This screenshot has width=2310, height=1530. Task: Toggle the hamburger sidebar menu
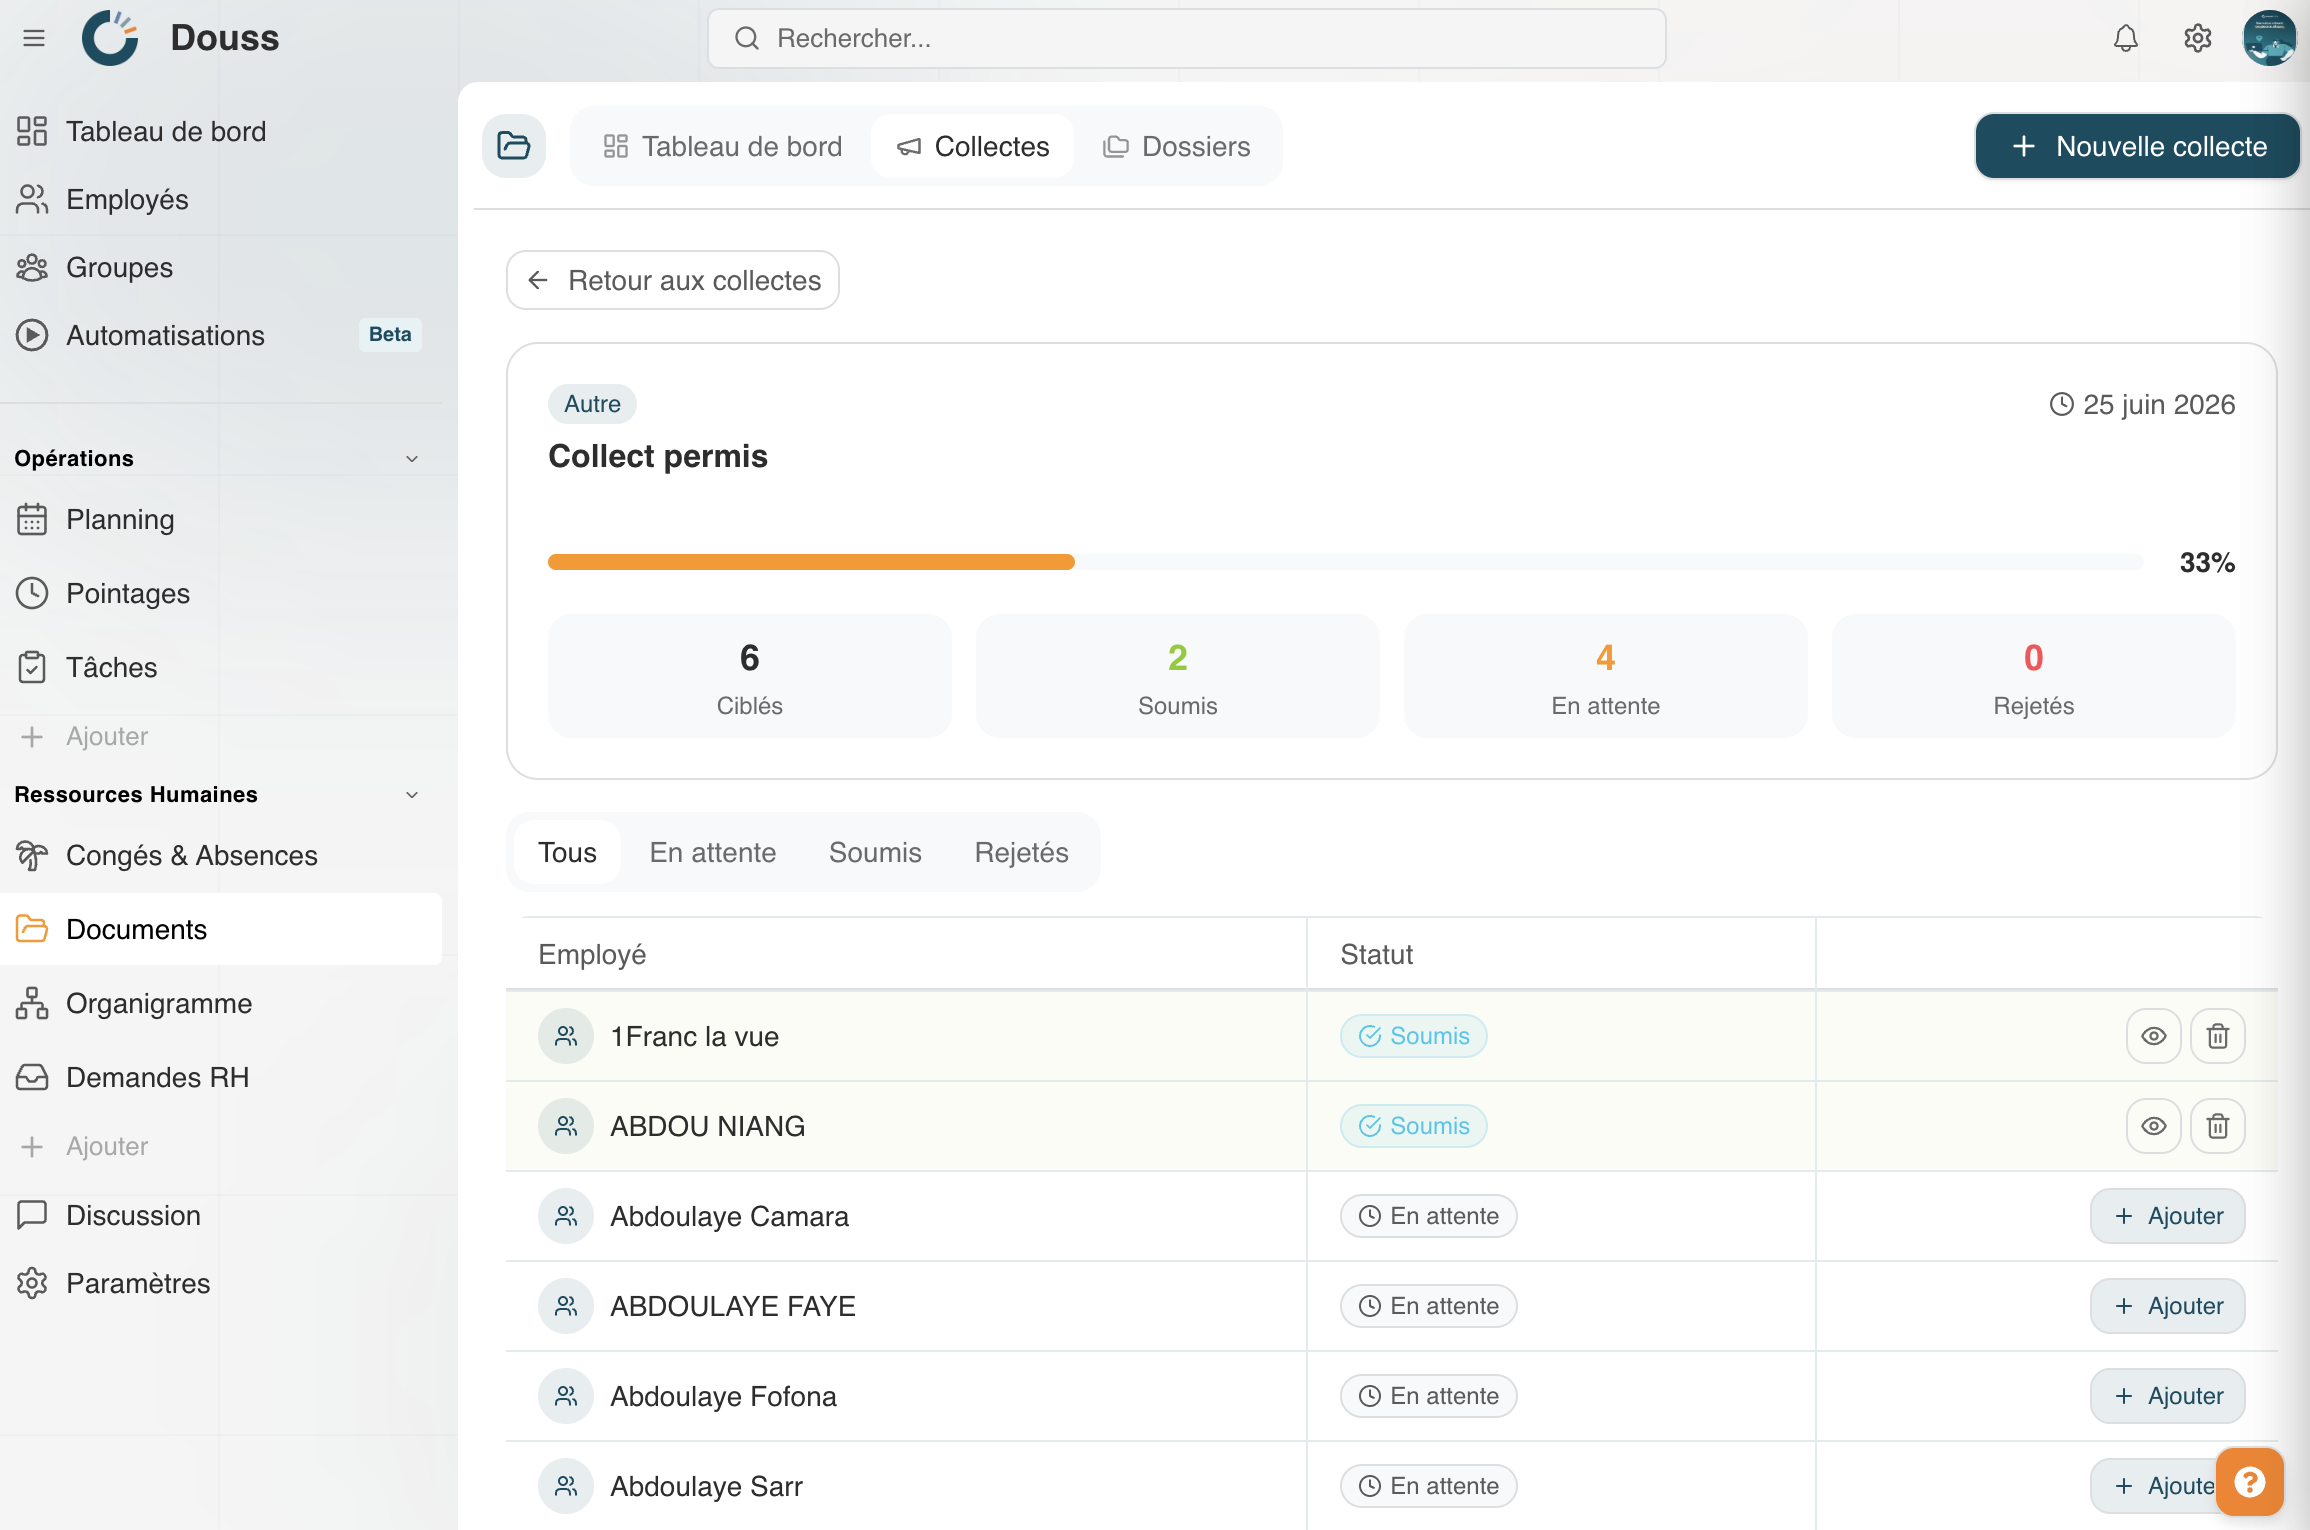coord(34,38)
